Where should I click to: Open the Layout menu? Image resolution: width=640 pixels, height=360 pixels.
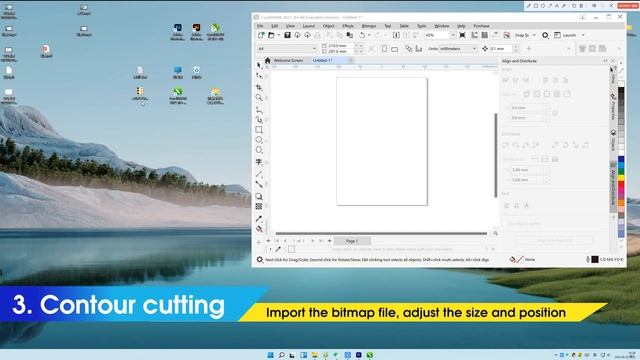pyautogui.click(x=309, y=26)
